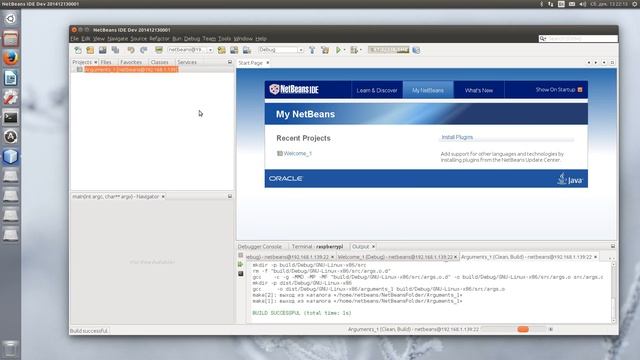This screenshot has height=360, width=640.
Task: Click the orange progress bar in the status bar
Action: (x=522, y=329)
